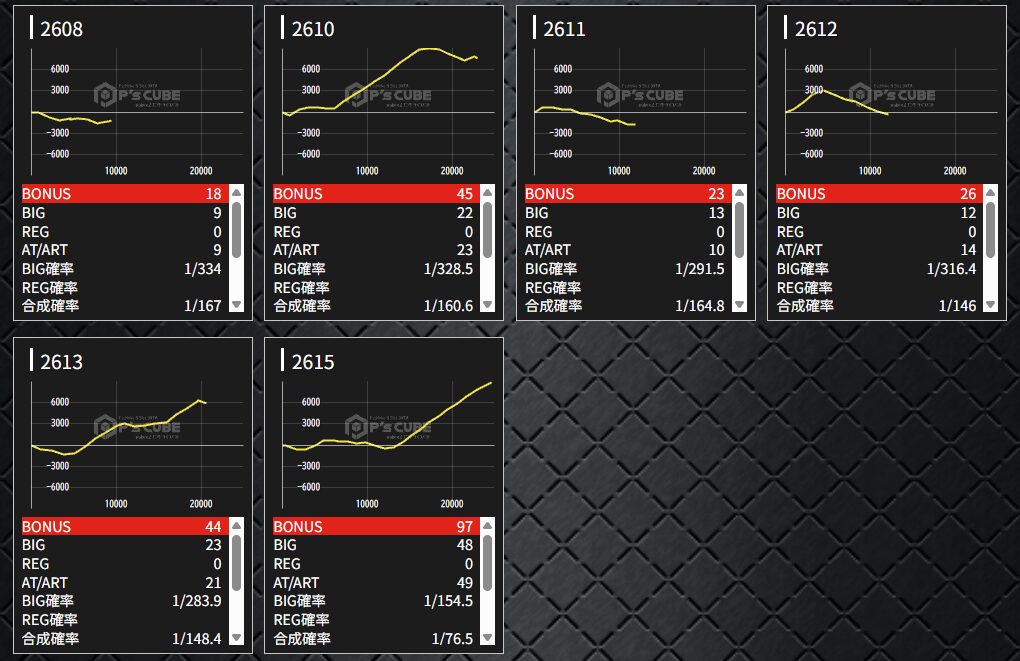The width and height of the screenshot is (1020, 661).
Task: Click scroll down arrow in machine 2612 panel
Action: [x=990, y=304]
